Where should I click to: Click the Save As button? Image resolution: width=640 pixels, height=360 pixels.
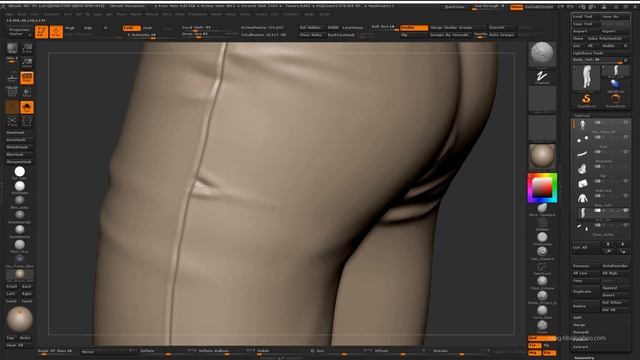615,17
